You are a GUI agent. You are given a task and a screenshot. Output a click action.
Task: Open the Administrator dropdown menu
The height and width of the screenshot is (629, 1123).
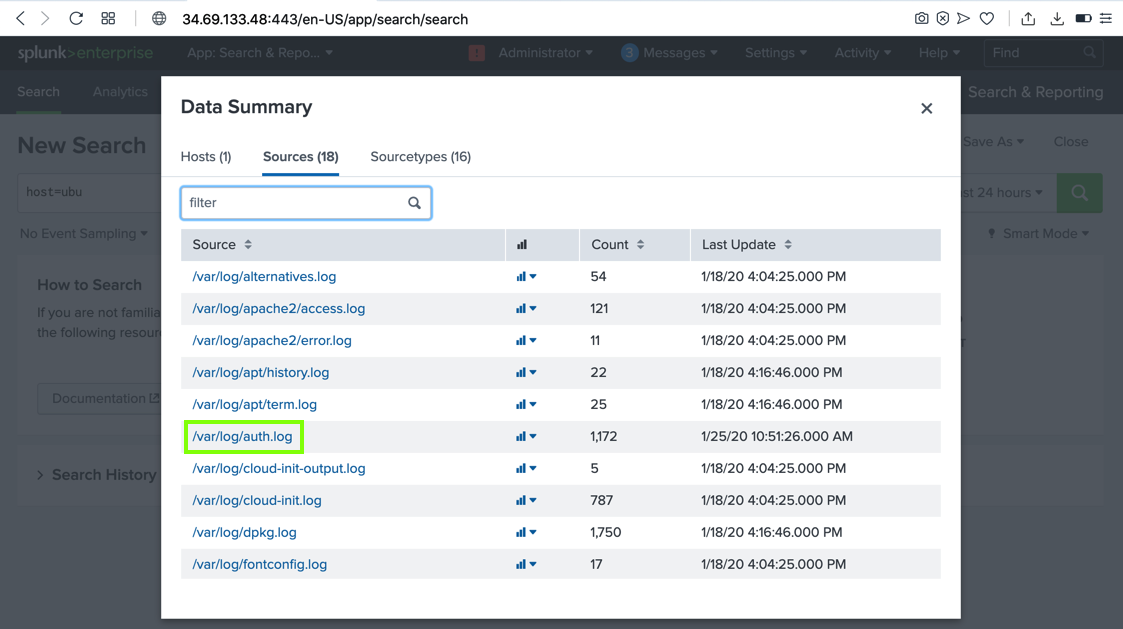(x=546, y=53)
